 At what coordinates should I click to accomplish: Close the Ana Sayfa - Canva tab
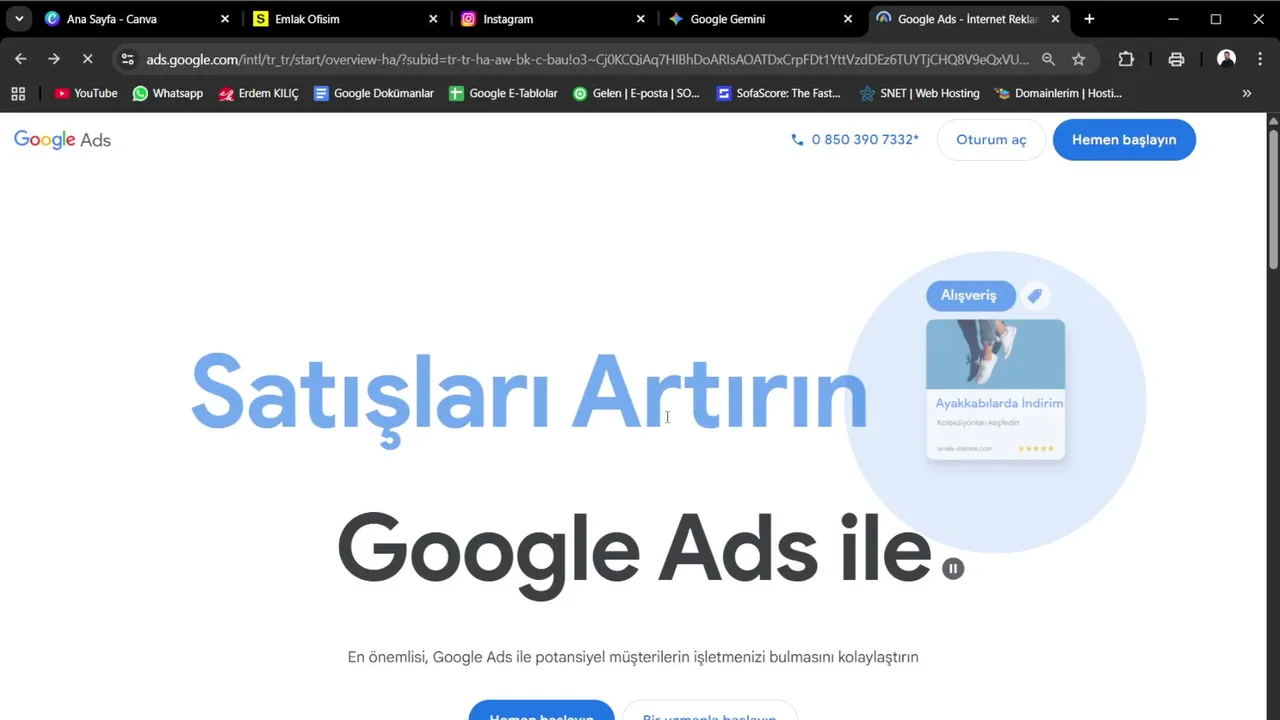[225, 19]
